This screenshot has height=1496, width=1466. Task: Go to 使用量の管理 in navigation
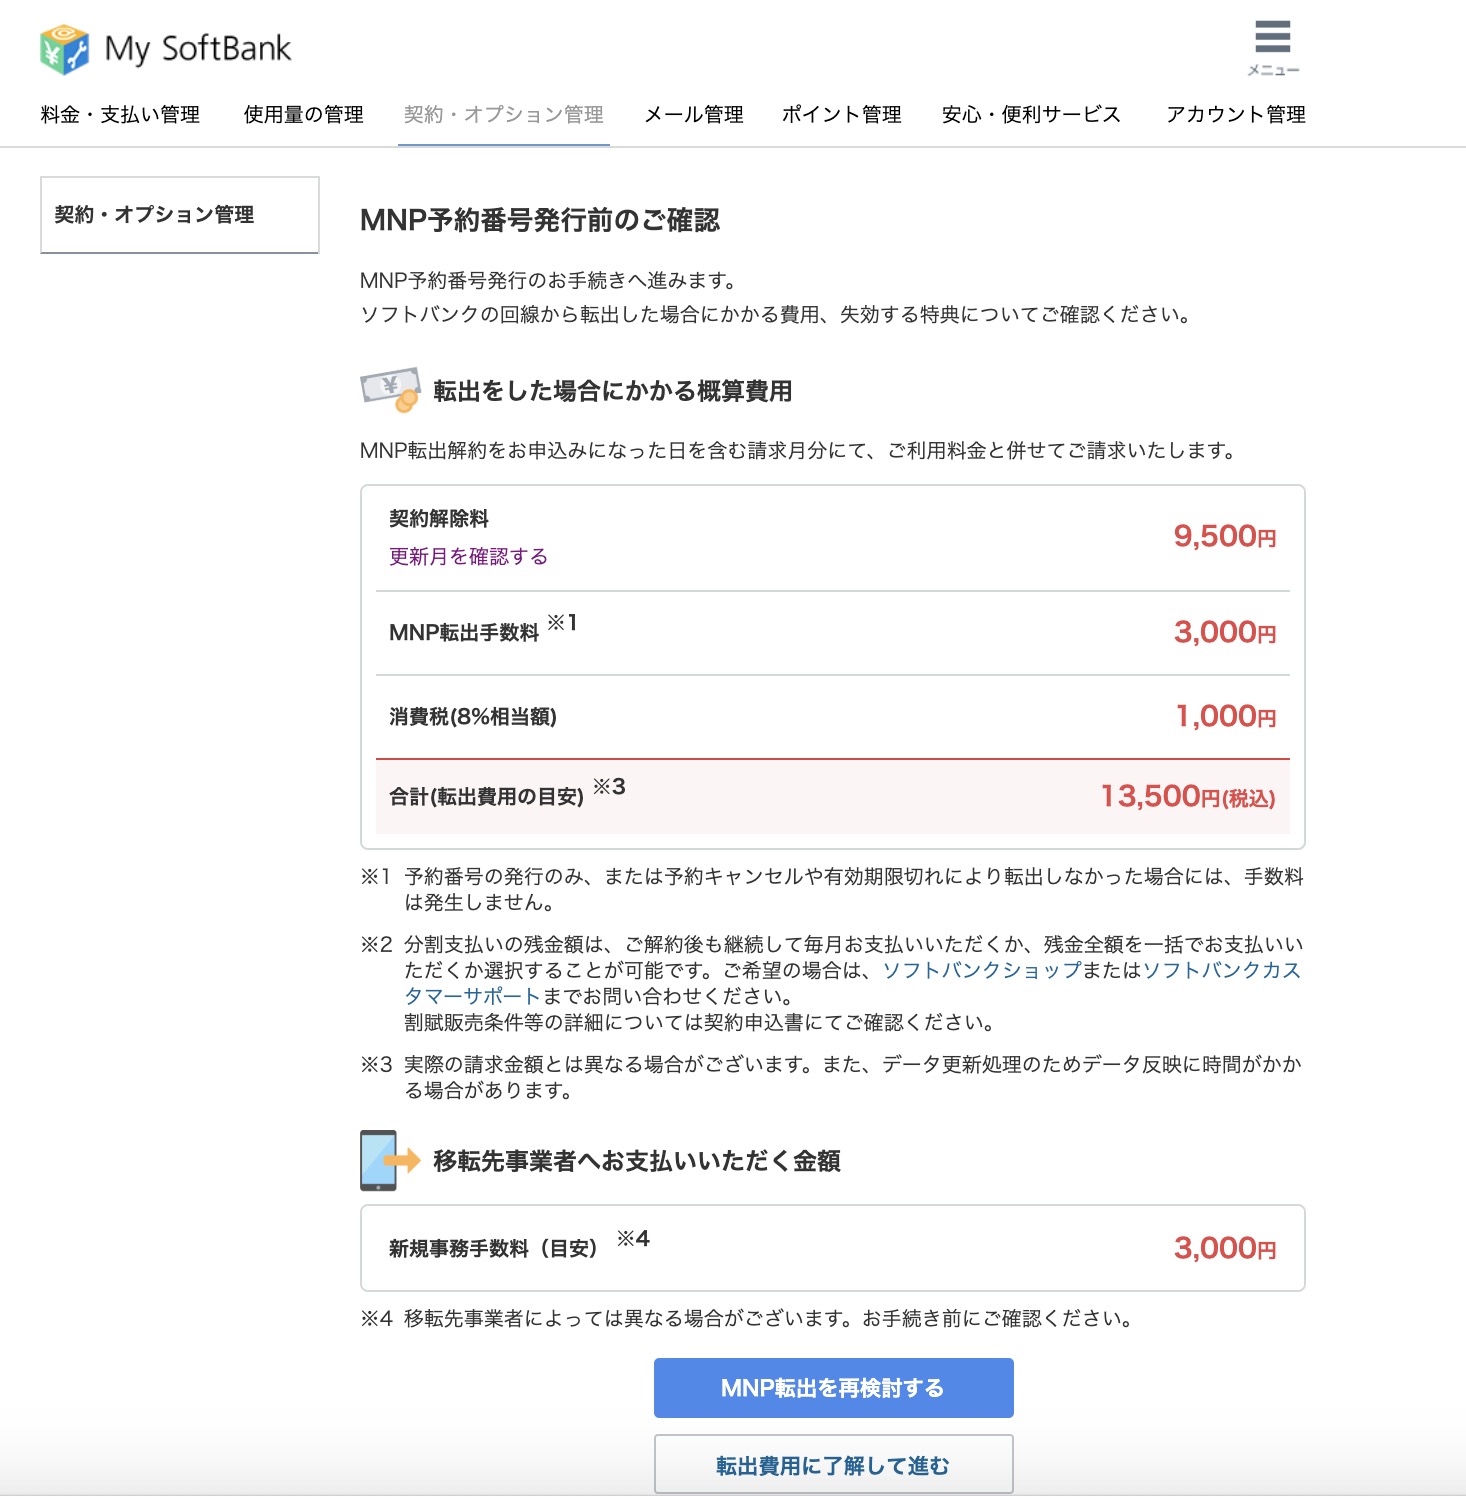coord(303,115)
